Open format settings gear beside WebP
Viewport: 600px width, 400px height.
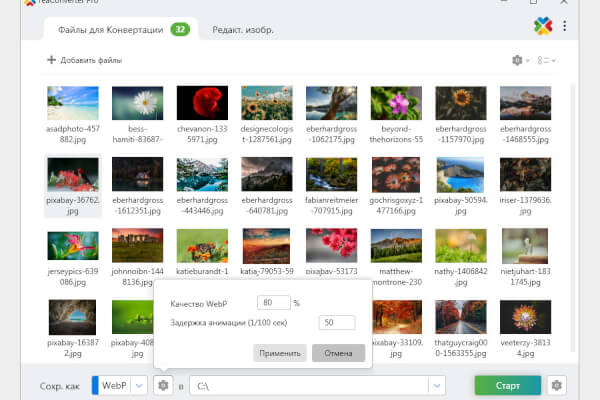tap(162, 385)
